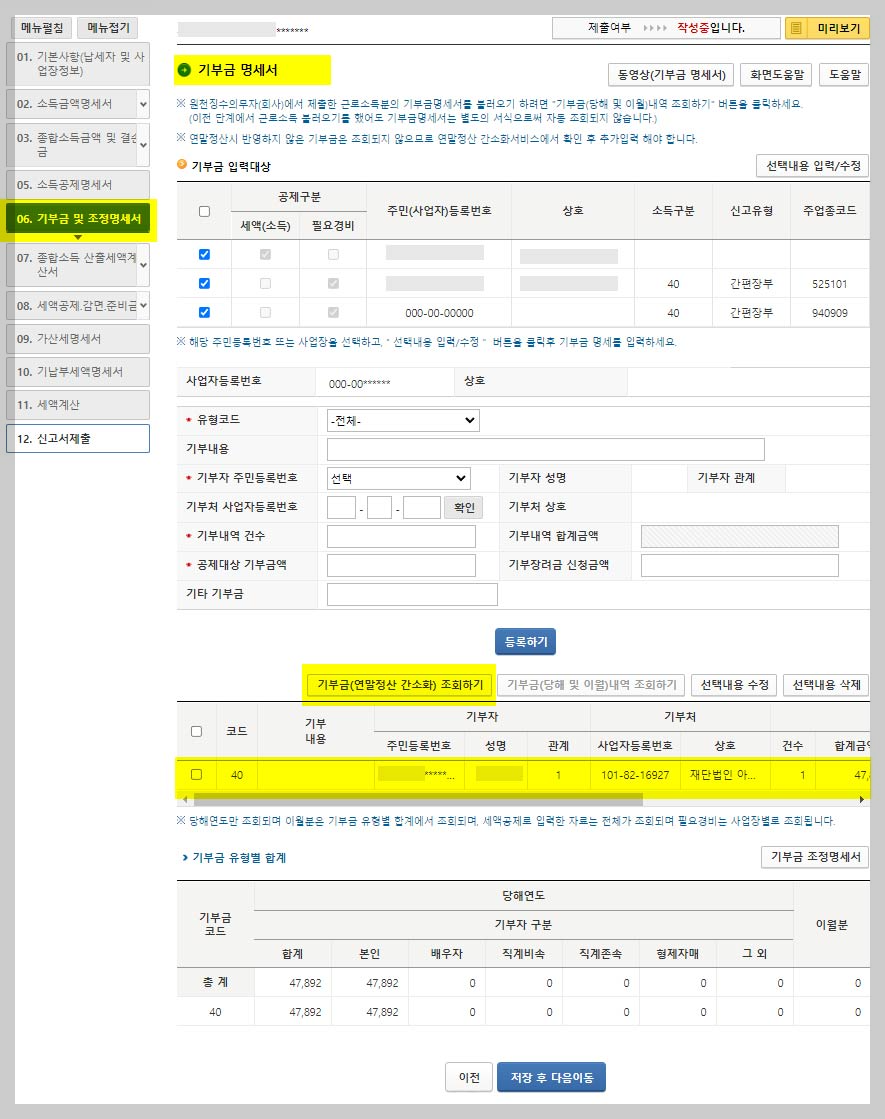
Task: Open menu 10. 기납부세액명세서
Action: tap(78, 372)
